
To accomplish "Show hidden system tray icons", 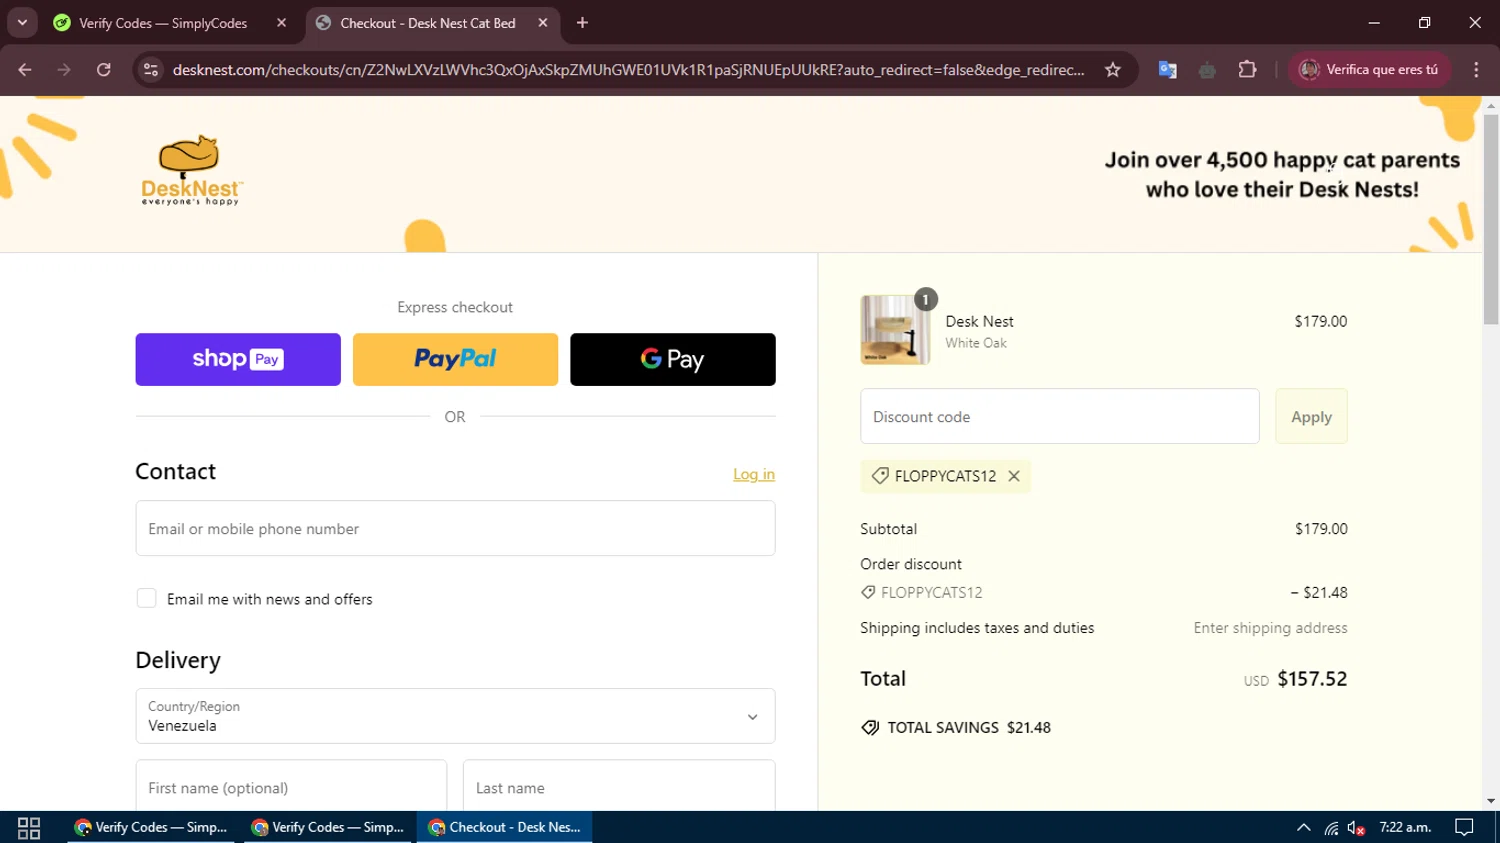I will tap(1303, 827).
